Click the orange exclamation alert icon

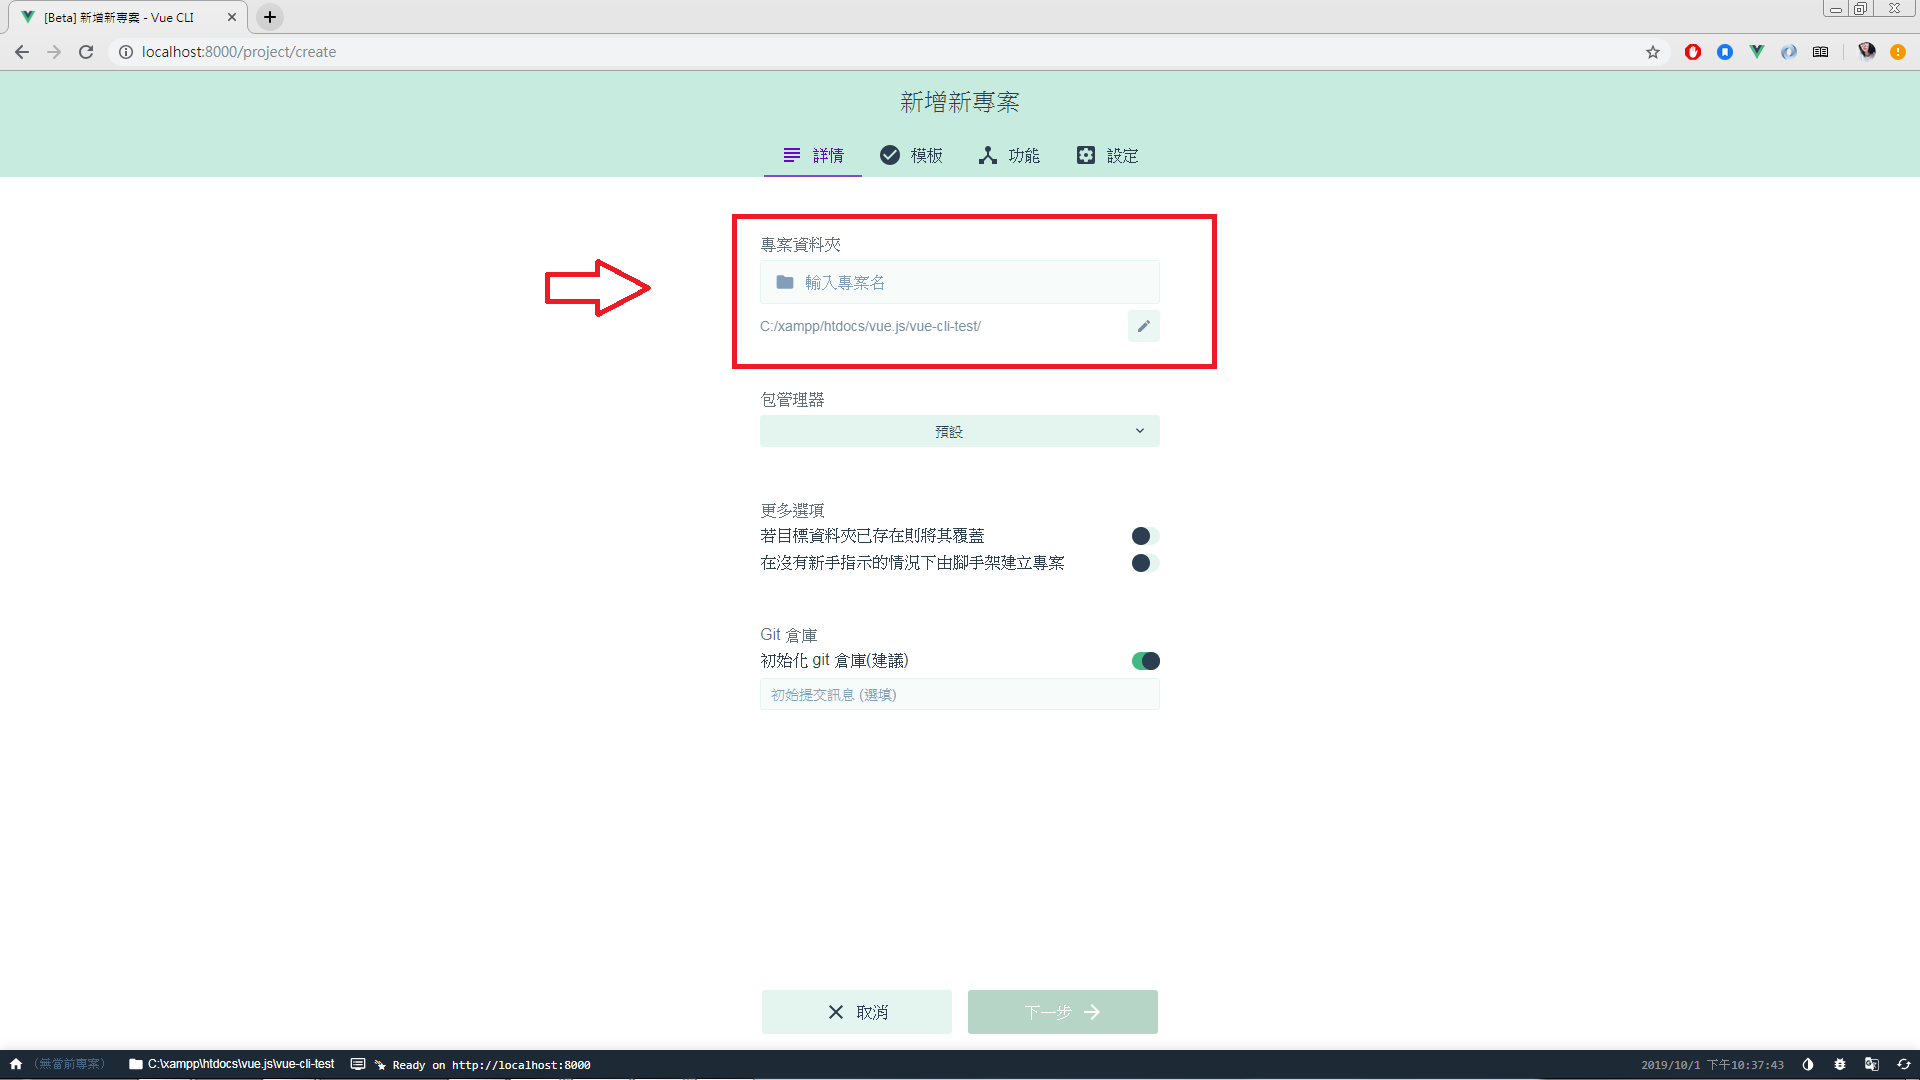[1898, 52]
